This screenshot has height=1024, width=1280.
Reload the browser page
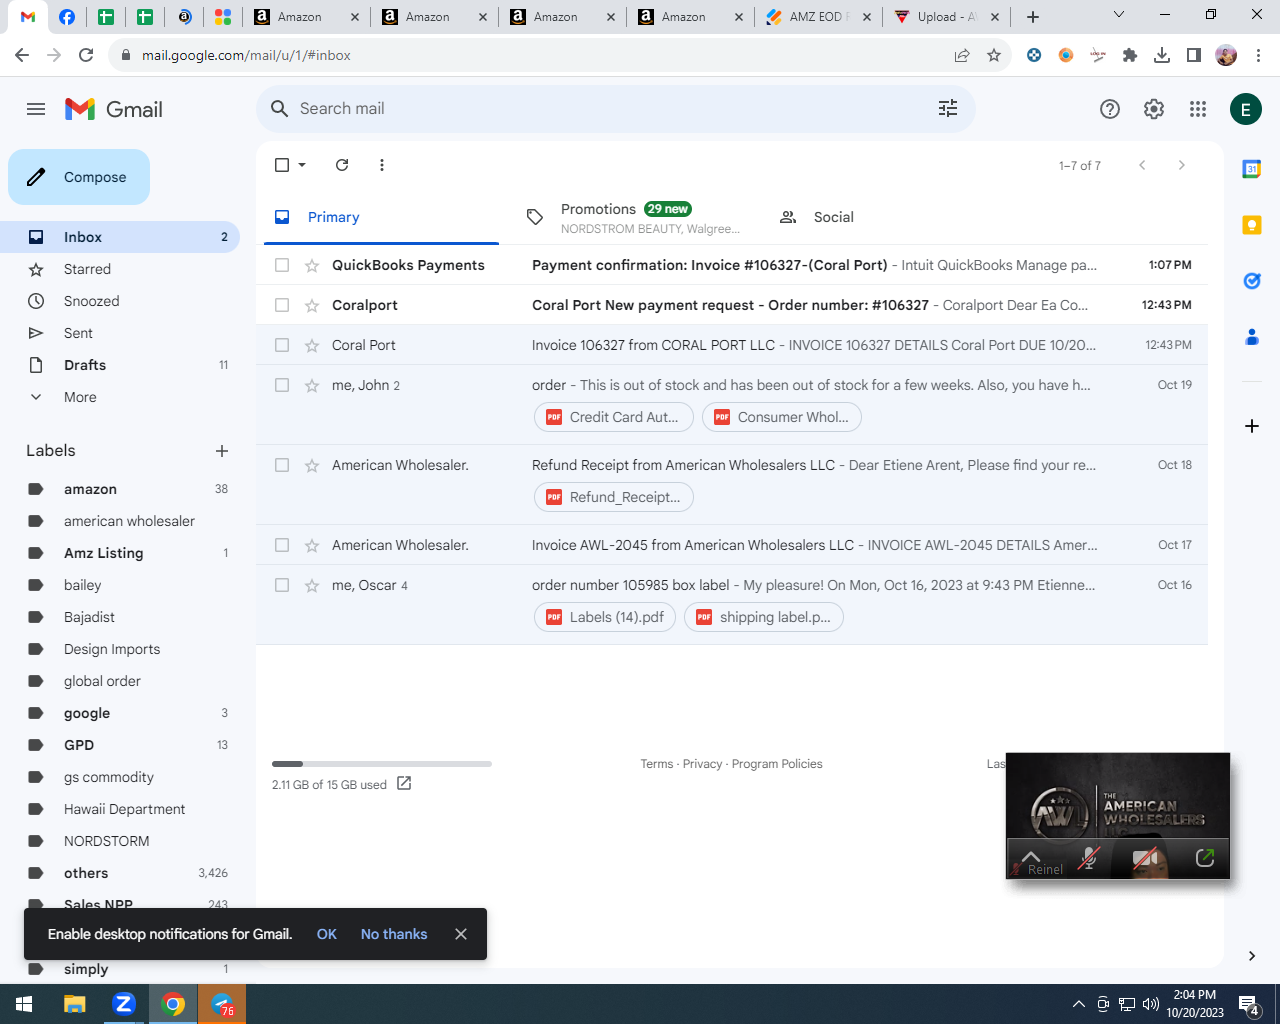[86, 55]
